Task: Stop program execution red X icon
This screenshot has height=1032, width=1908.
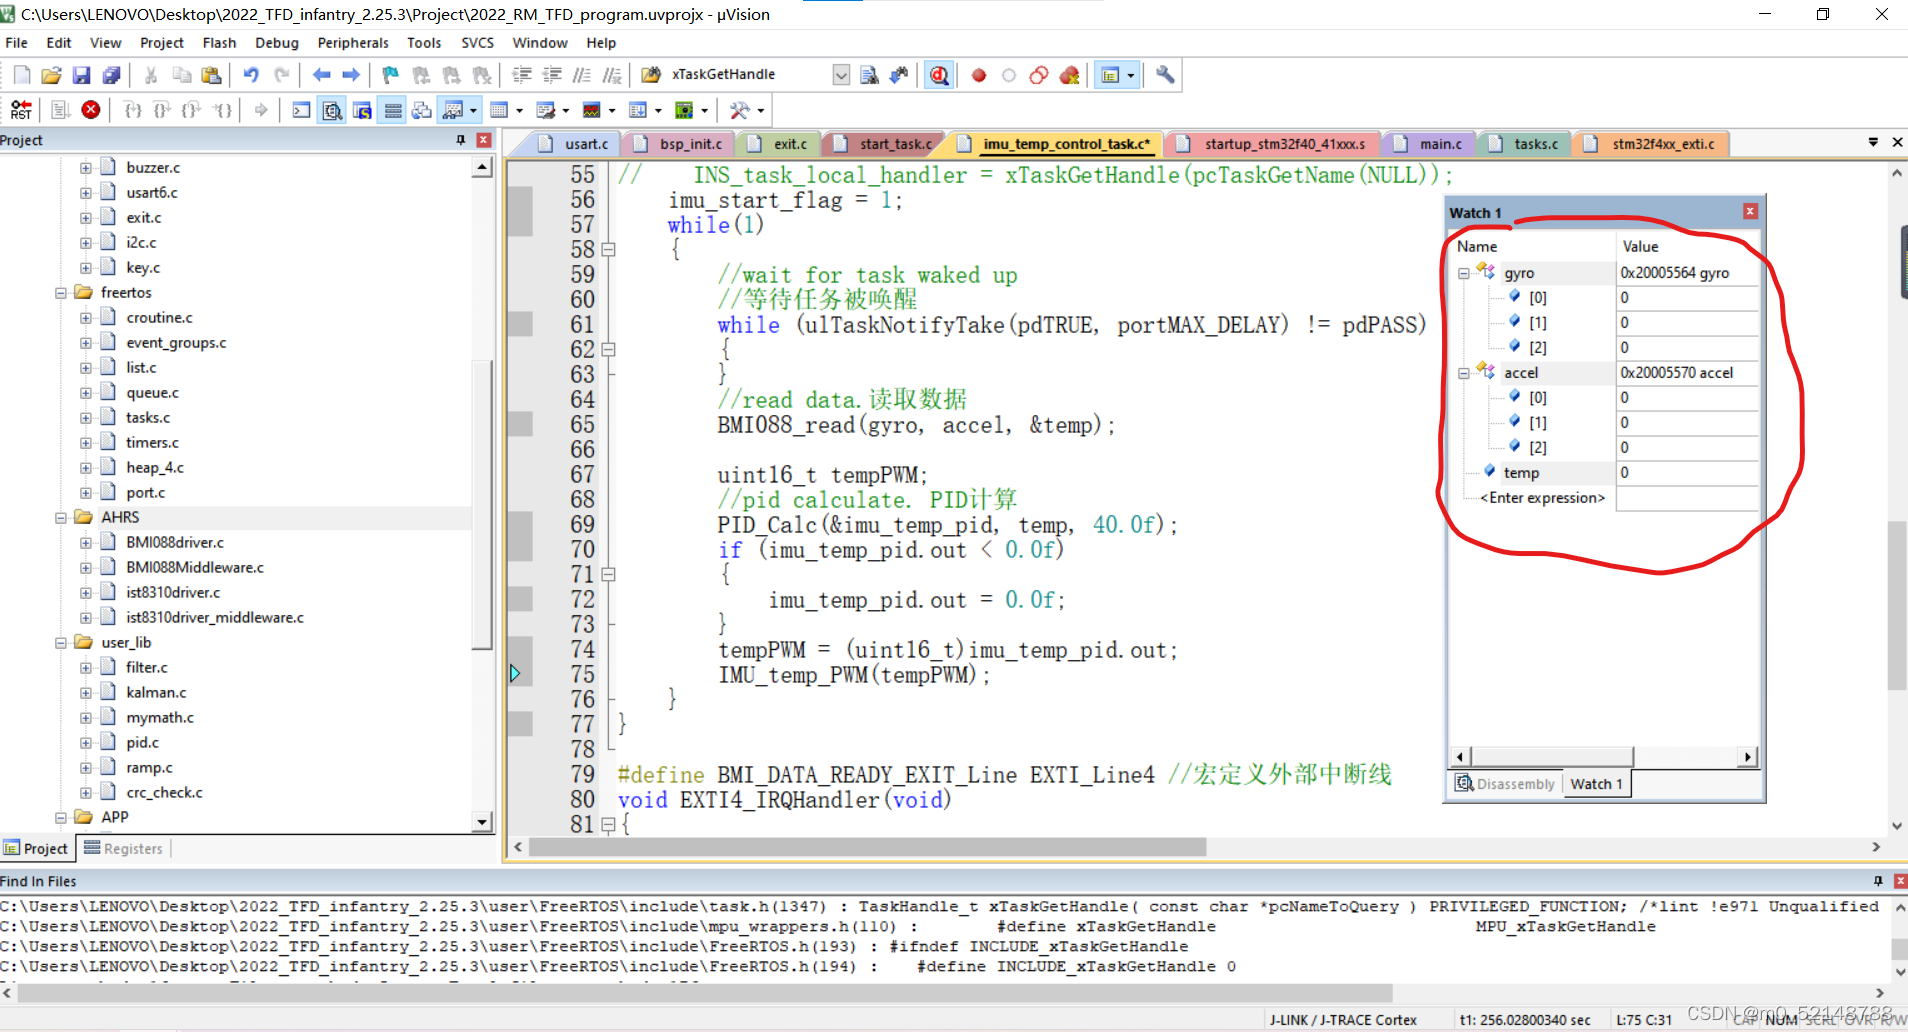Action: 91,110
